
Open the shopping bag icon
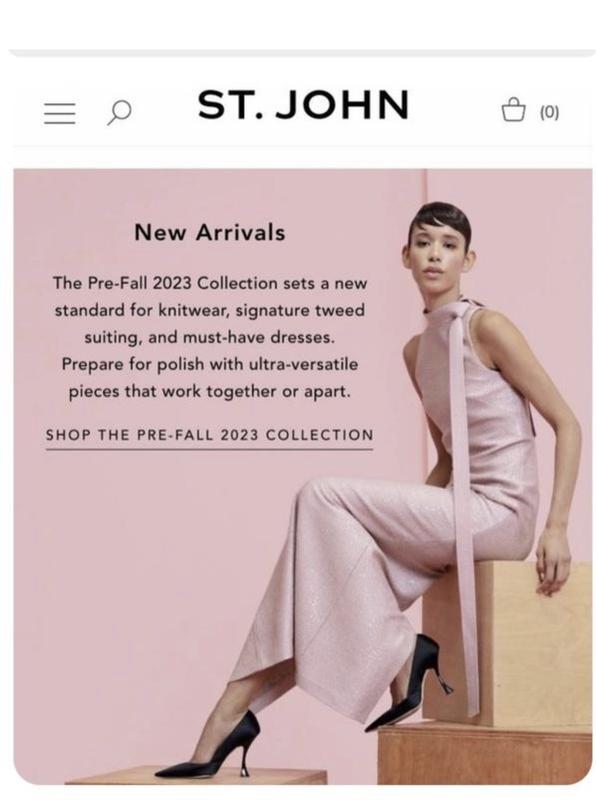pyautogui.click(x=513, y=109)
